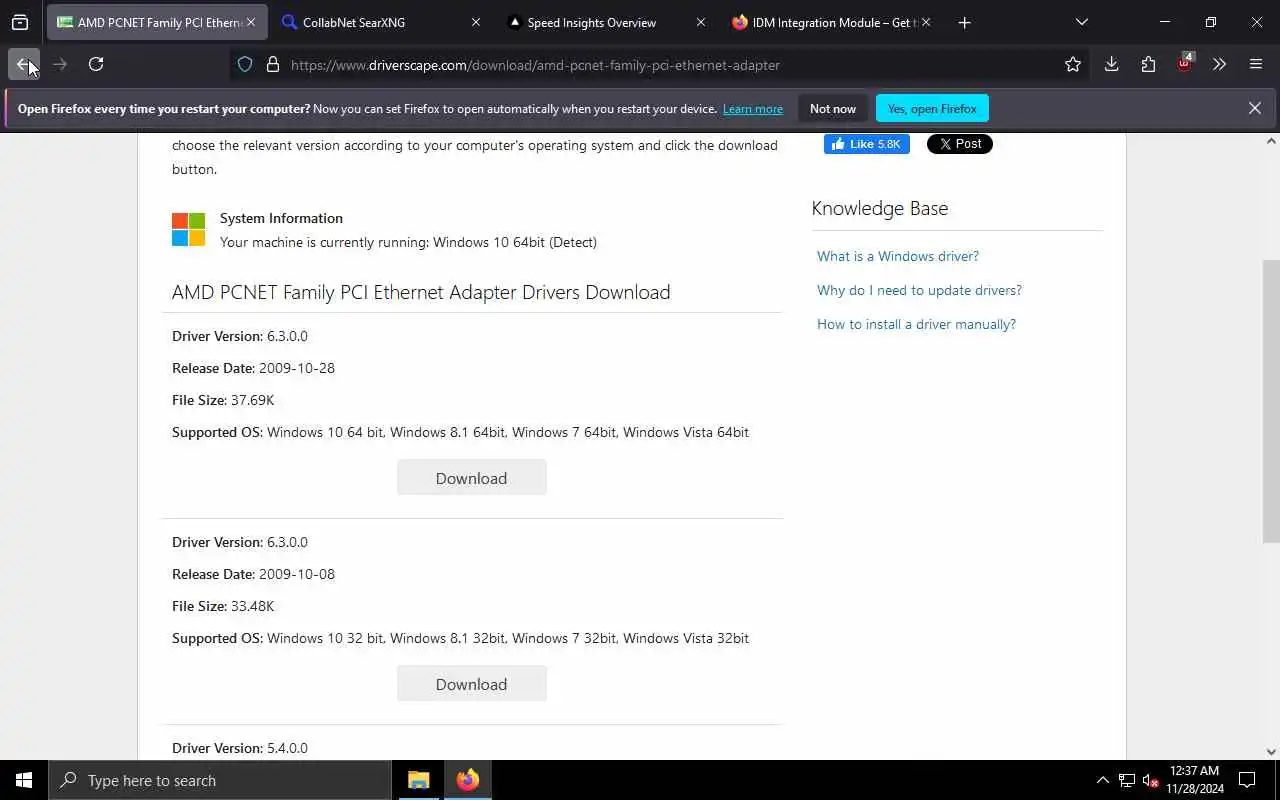Open What is a Windows driver? link
Screen dimensions: 1280x800
(898, 256)
